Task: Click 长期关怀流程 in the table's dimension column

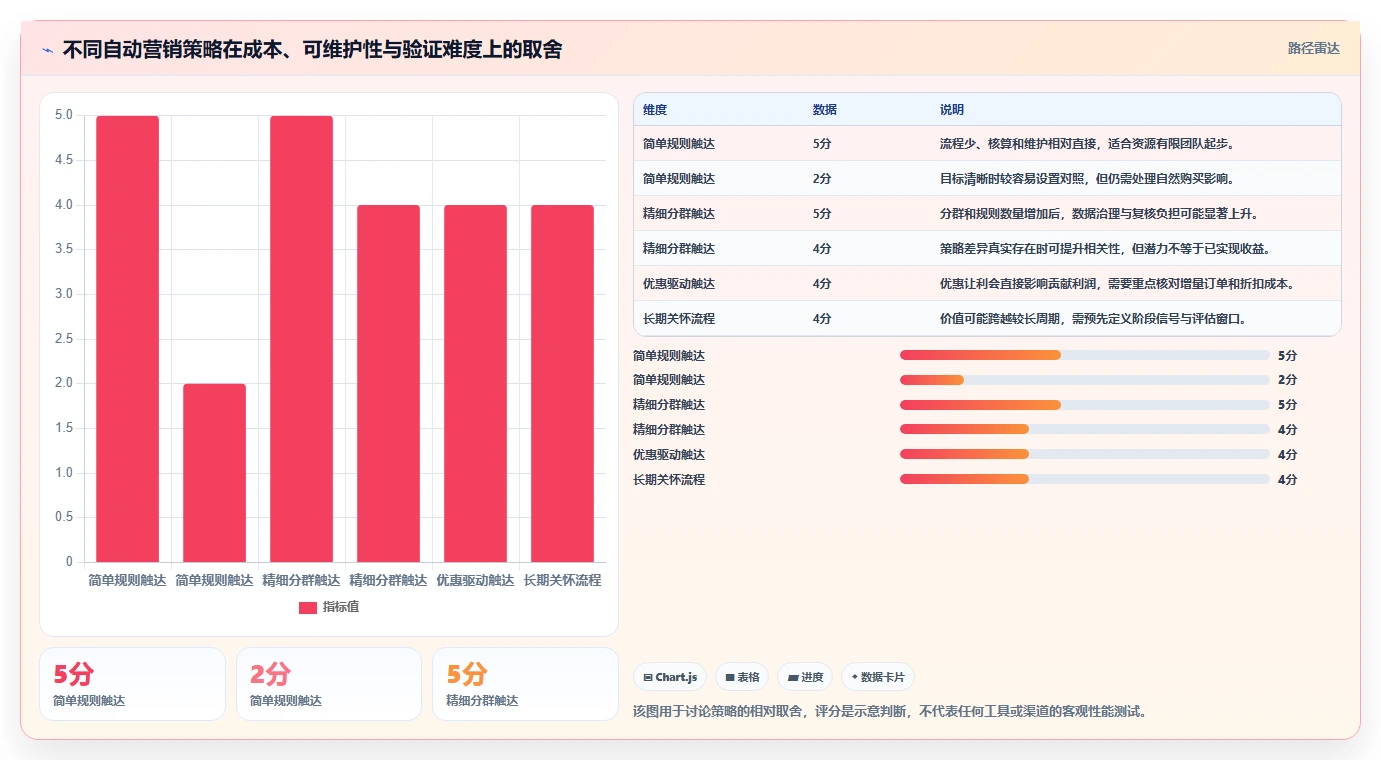Action: click(x=679, y=319)
